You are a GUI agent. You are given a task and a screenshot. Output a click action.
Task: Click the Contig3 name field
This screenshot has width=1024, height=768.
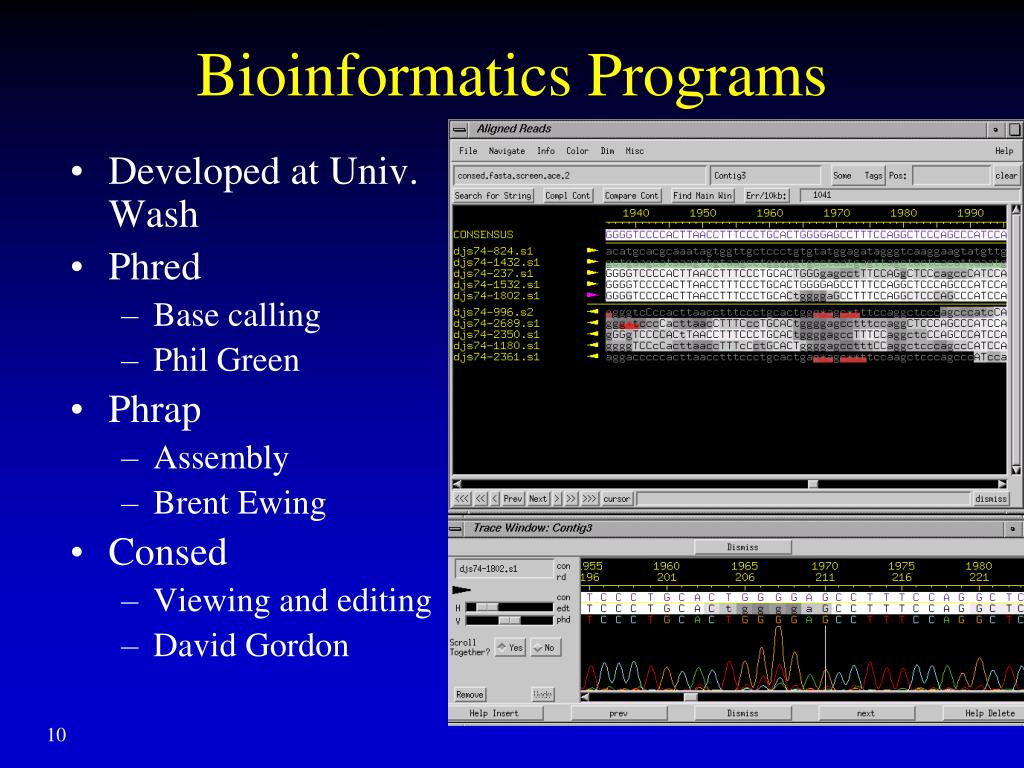click(x=765, y=175)
